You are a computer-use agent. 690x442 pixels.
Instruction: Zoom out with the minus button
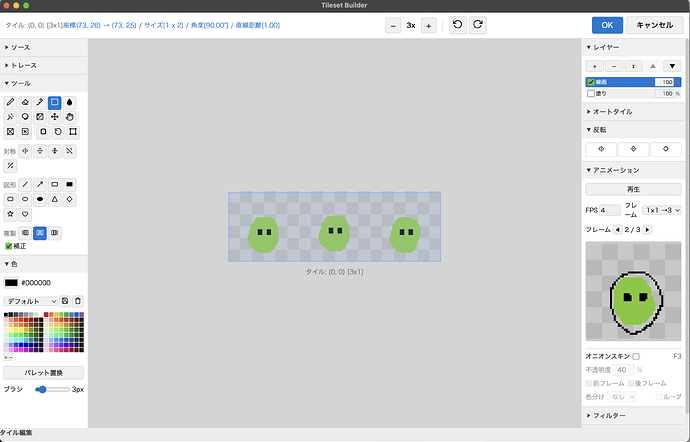pyautogui.click(x=393, y=26)
